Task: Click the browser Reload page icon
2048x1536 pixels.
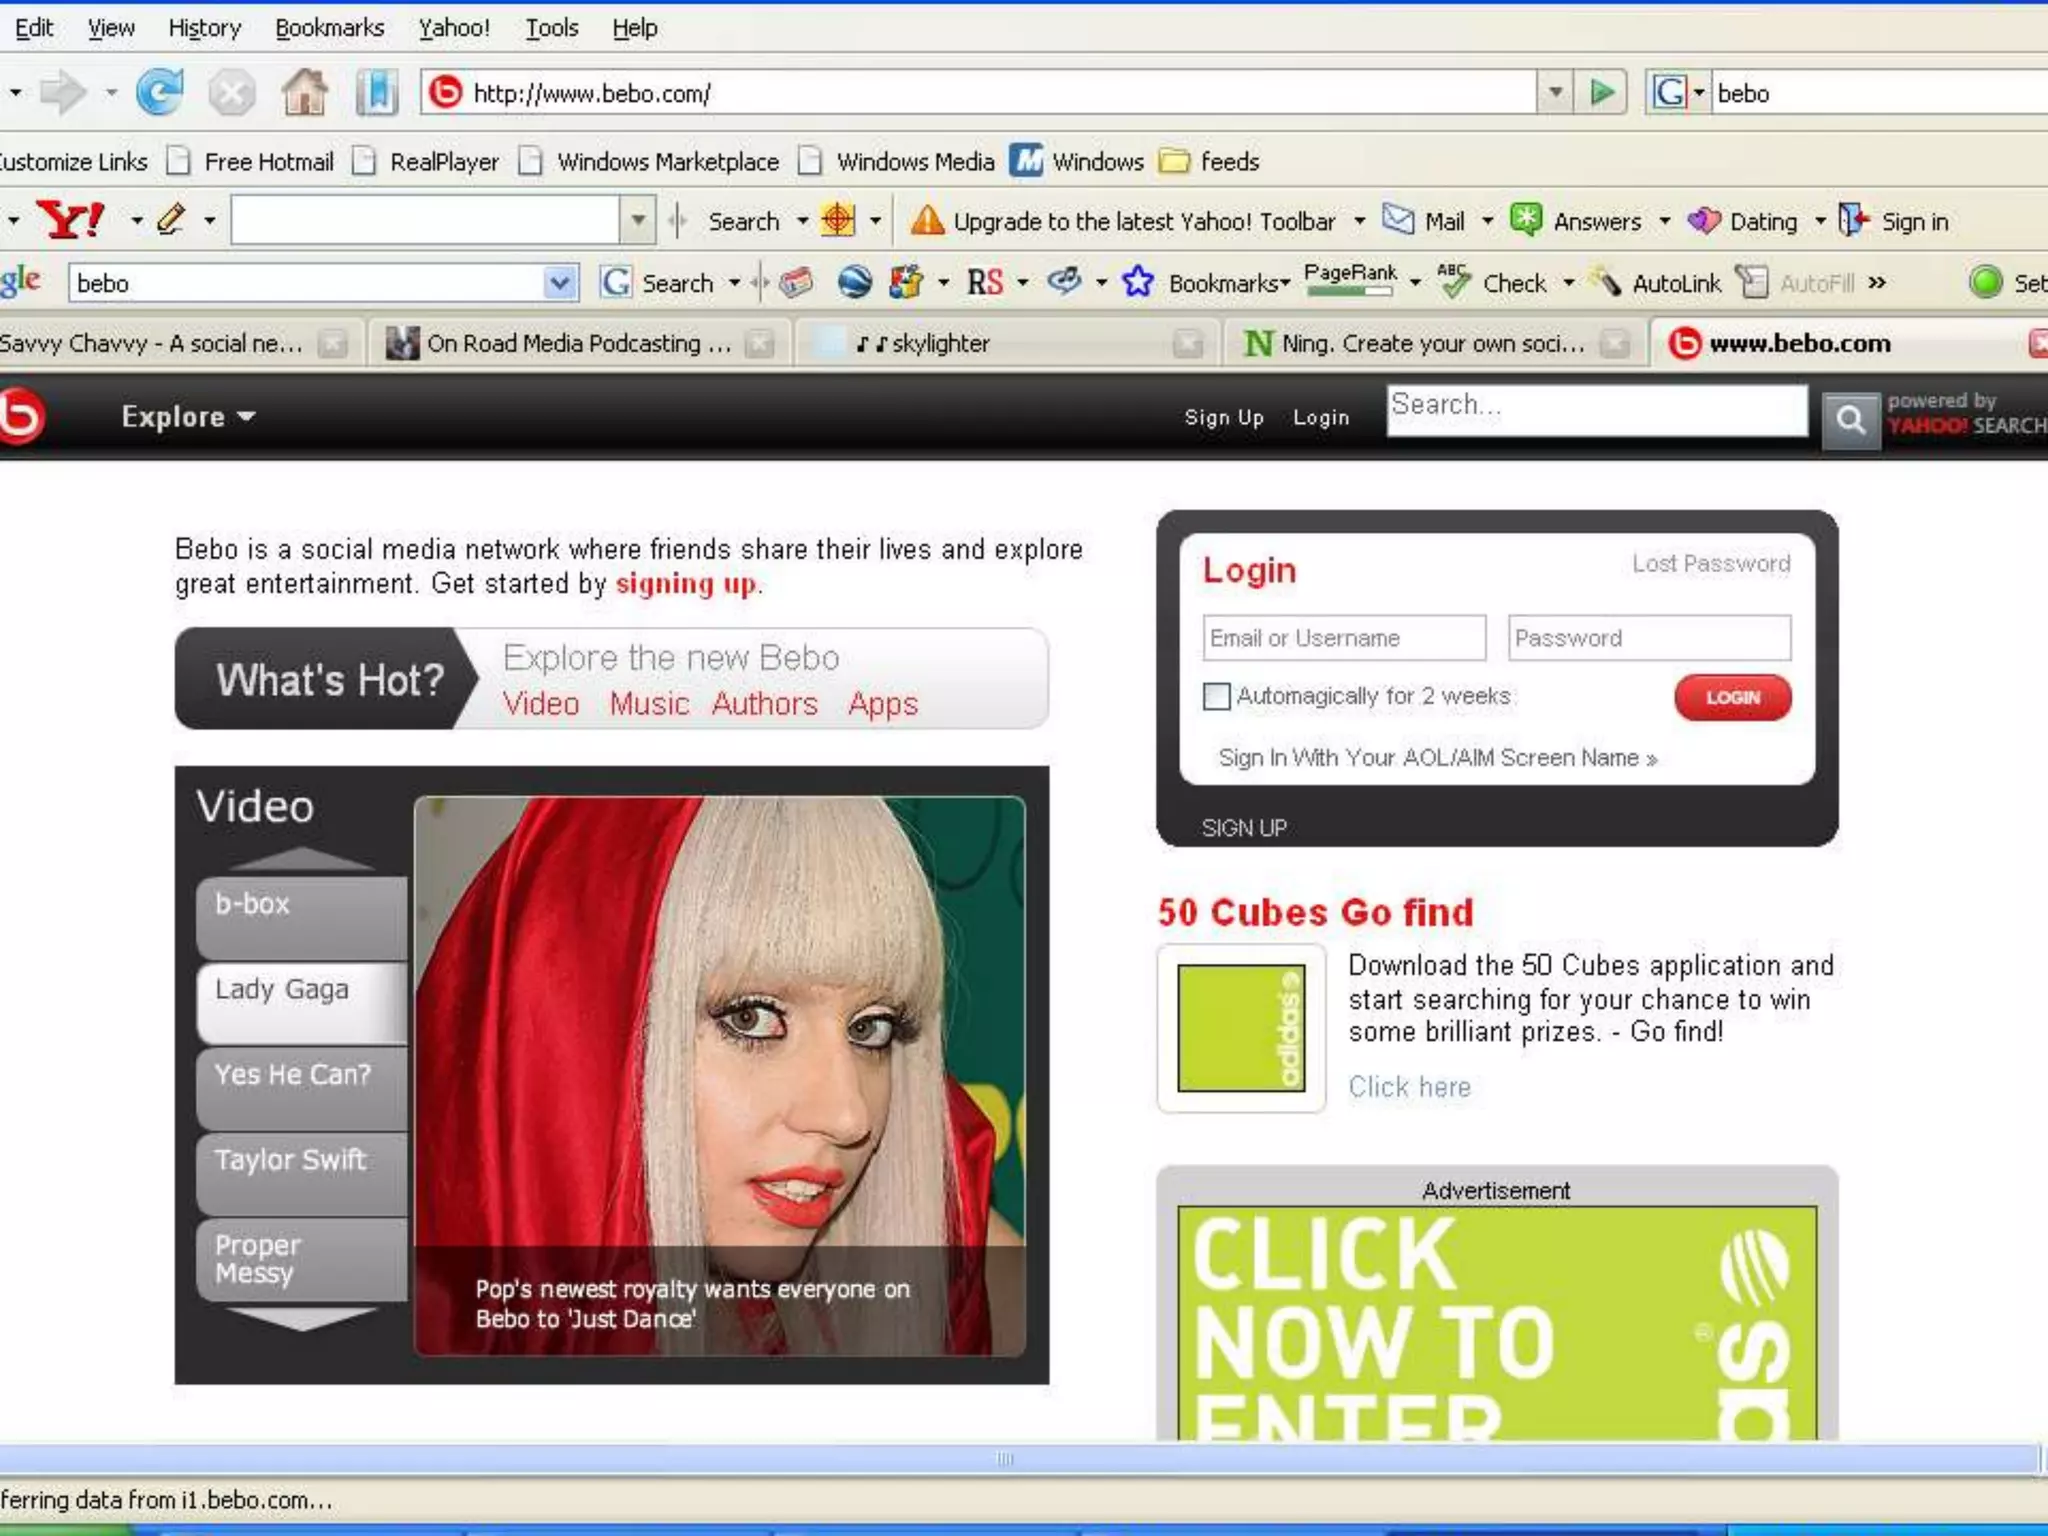Action: [160, 93]
